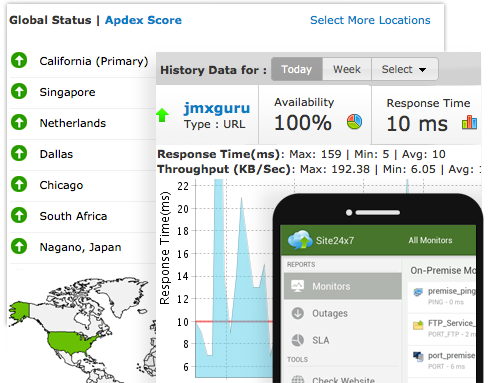The width and height of the screenshot is (494, 383).
Task: Click the California (Primary) location name
Action: [94, 61]
